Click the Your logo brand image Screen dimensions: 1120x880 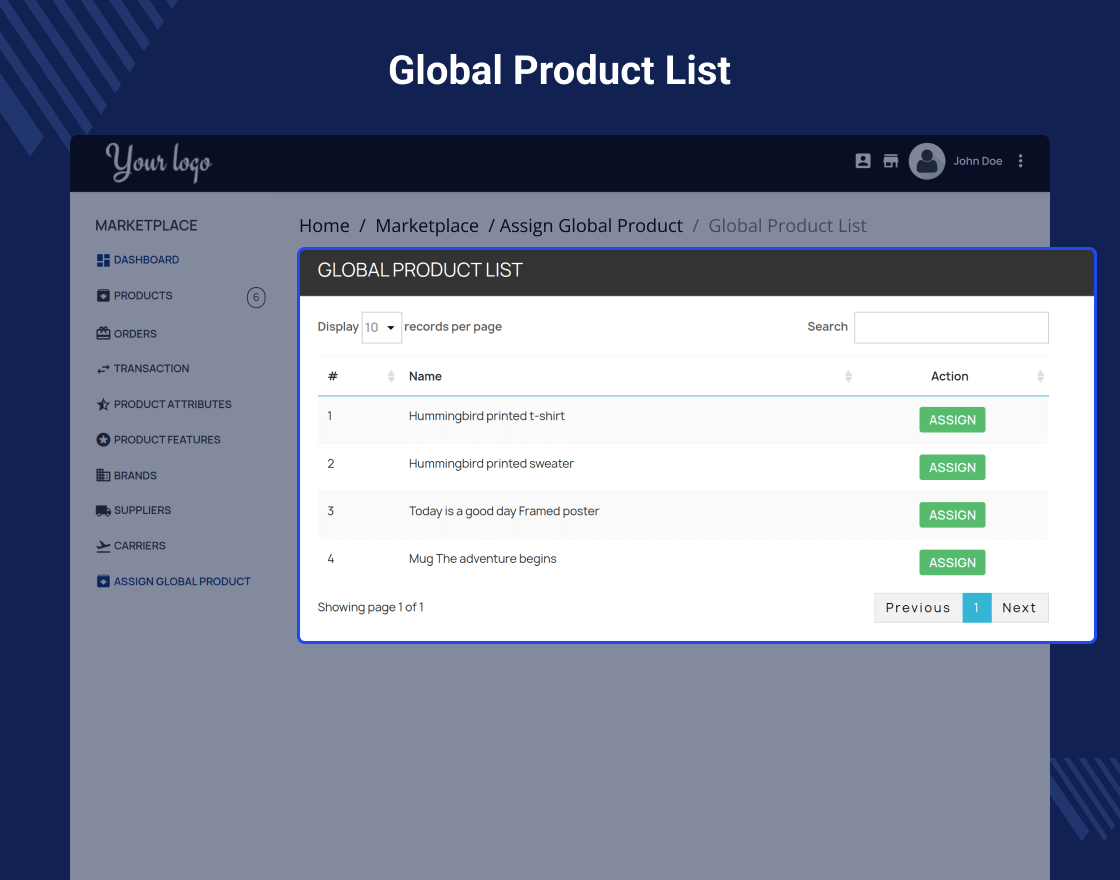159,162
